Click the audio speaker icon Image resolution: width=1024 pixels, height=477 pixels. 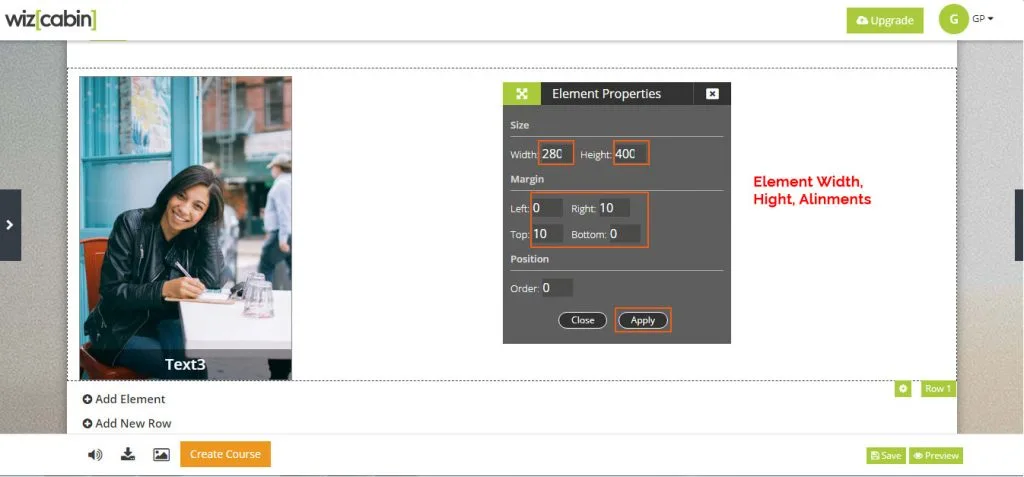click(95, 455)
